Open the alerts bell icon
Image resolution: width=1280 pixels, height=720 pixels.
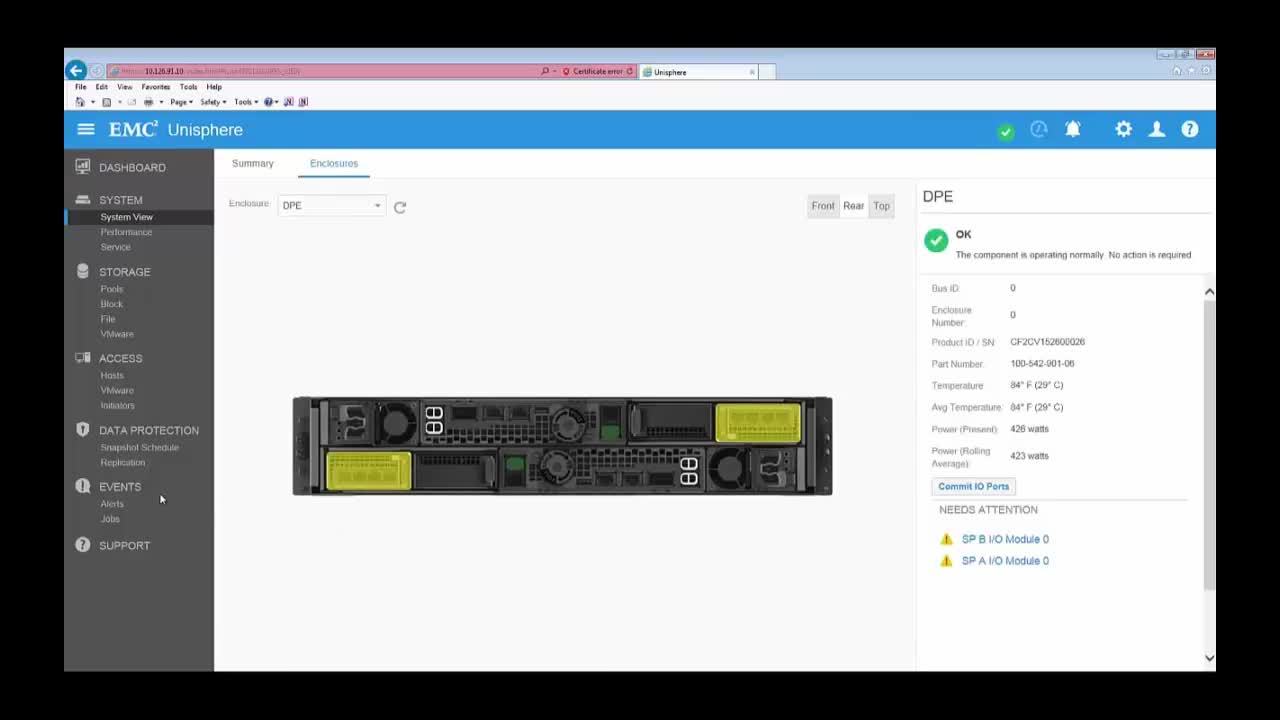pyautogui.click(x=1073, y=129)
